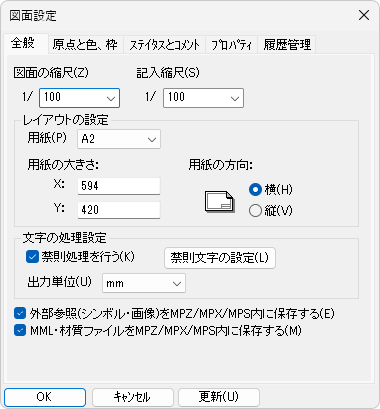Switch to the 原点と色、枠 tab
Viewport: 380px width, 409px height.
click(85, 45)
